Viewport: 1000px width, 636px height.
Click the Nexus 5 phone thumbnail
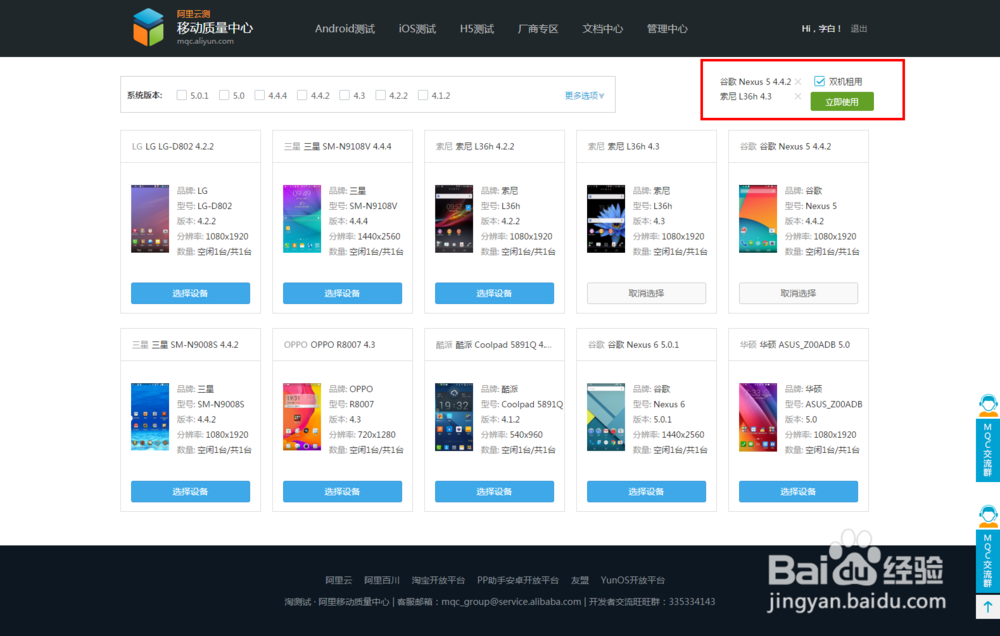(758, 219)
